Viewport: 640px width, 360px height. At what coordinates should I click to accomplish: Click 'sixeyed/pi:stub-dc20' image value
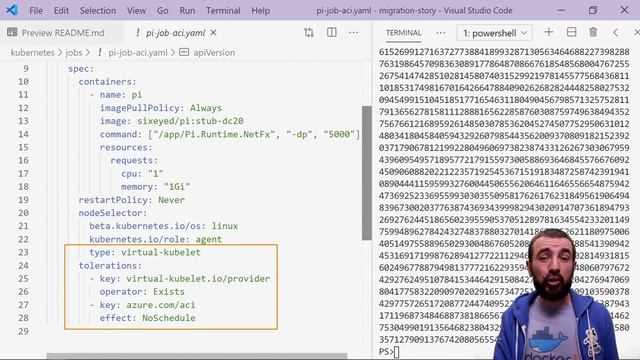190,121
